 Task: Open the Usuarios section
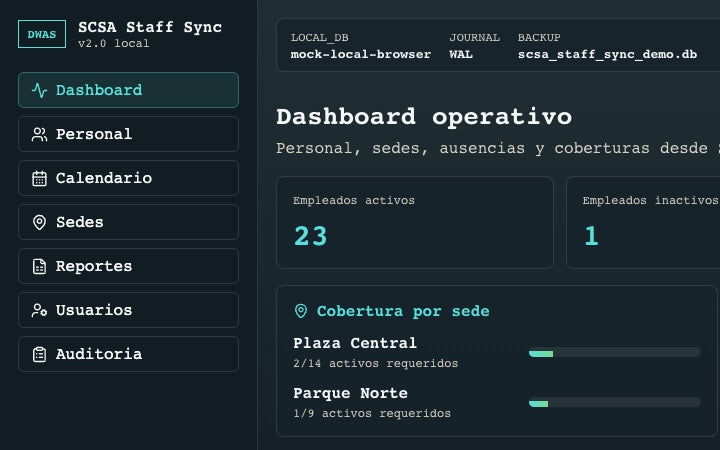129,310
